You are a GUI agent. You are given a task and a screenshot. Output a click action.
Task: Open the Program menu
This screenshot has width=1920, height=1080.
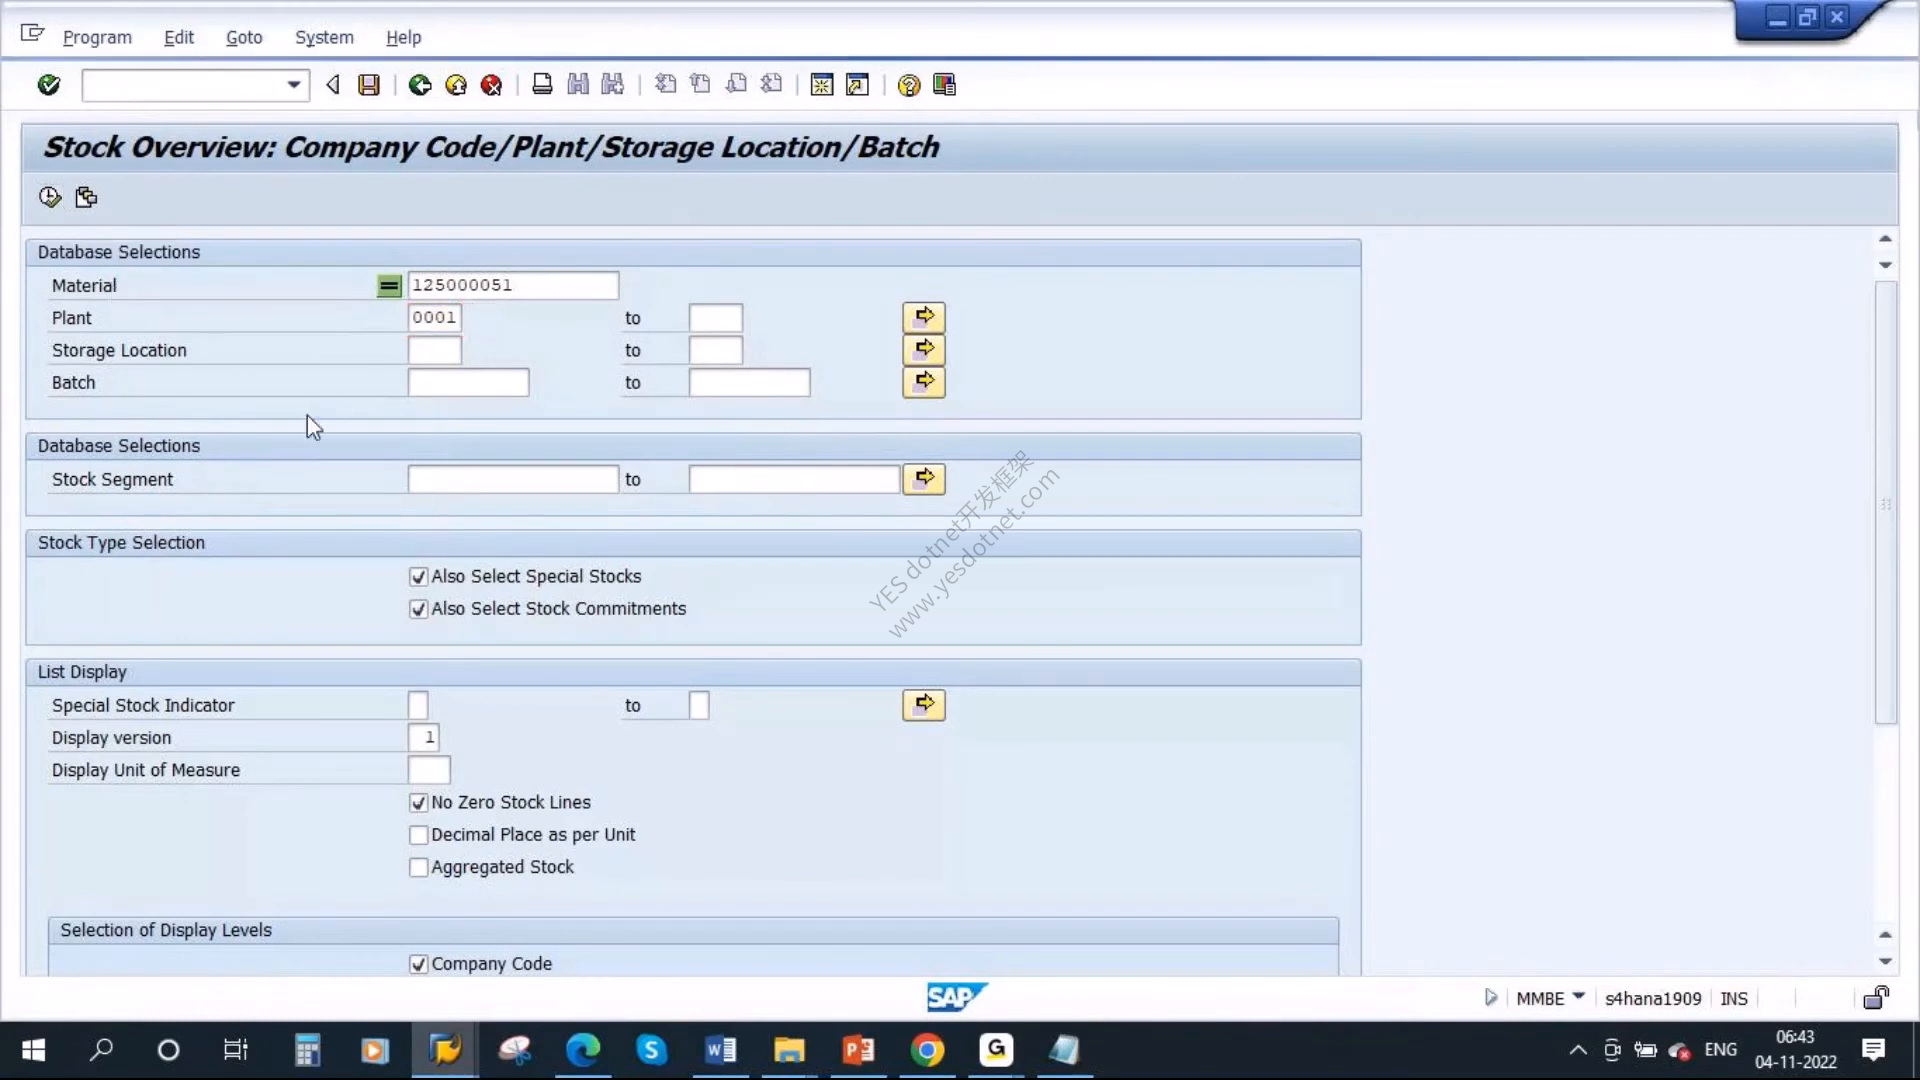(97, 37)
